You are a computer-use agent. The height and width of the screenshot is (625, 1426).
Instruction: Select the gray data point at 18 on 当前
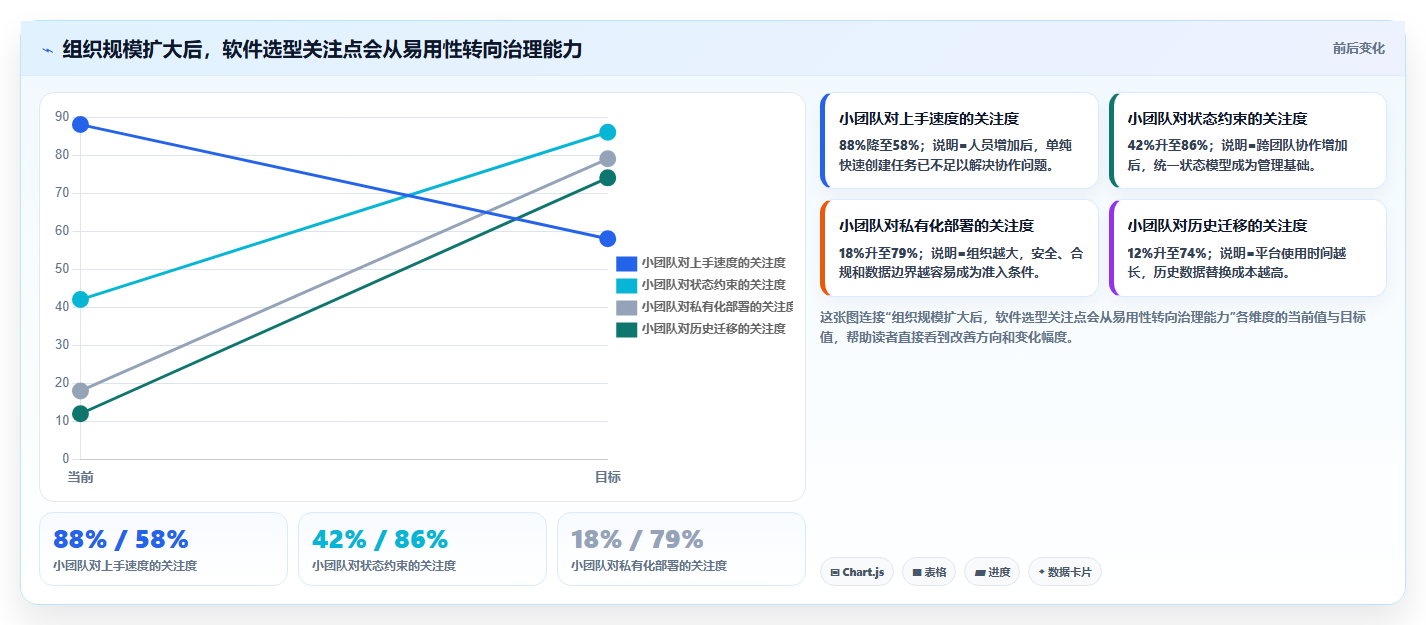pos(81,391)
